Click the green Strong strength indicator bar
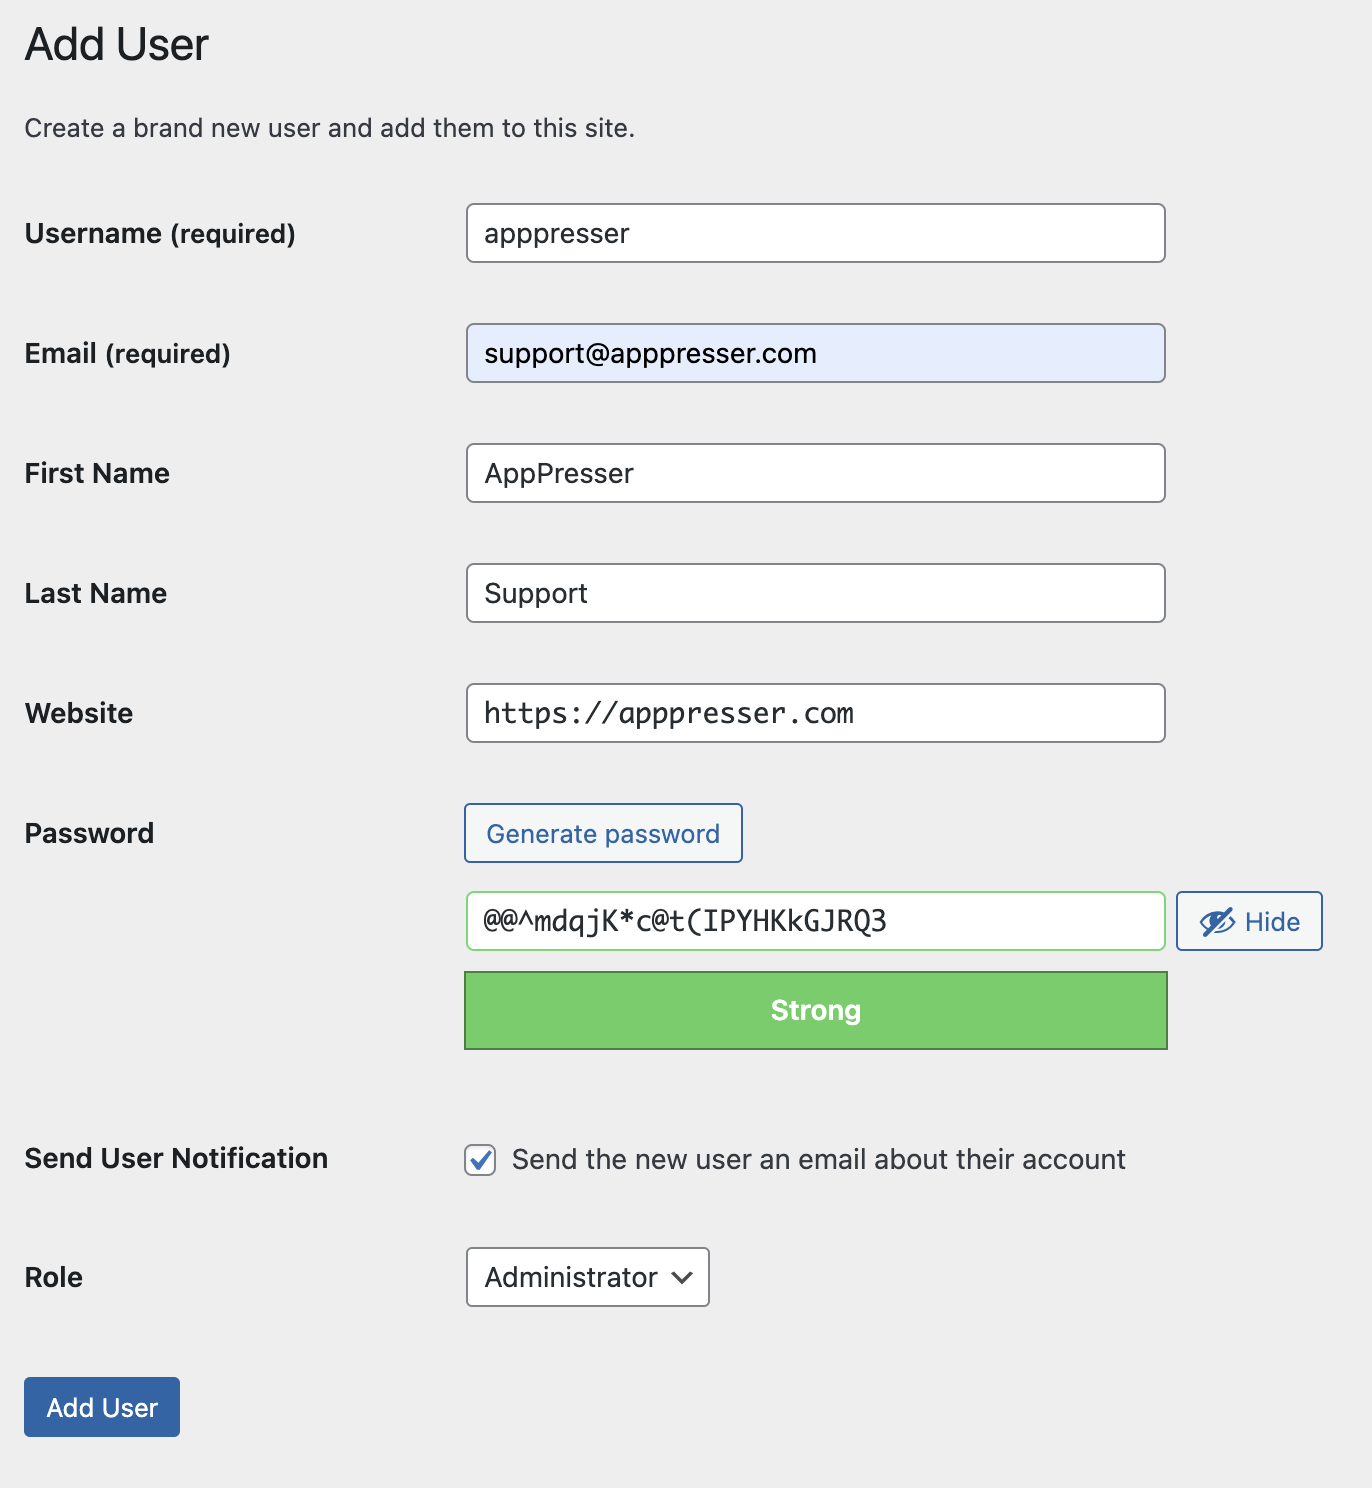The height and width of the screenshot is (1488, 1372). pos(816,1010)
